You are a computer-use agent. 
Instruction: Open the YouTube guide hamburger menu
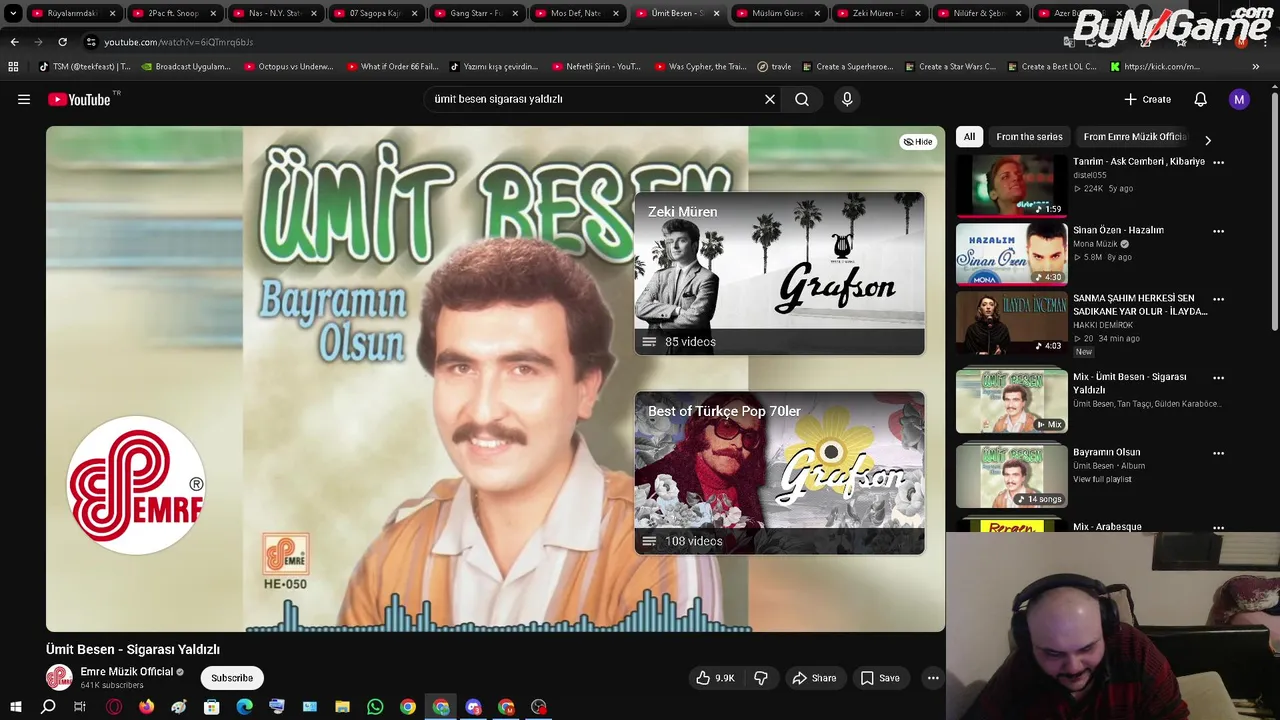click(24, 99)
